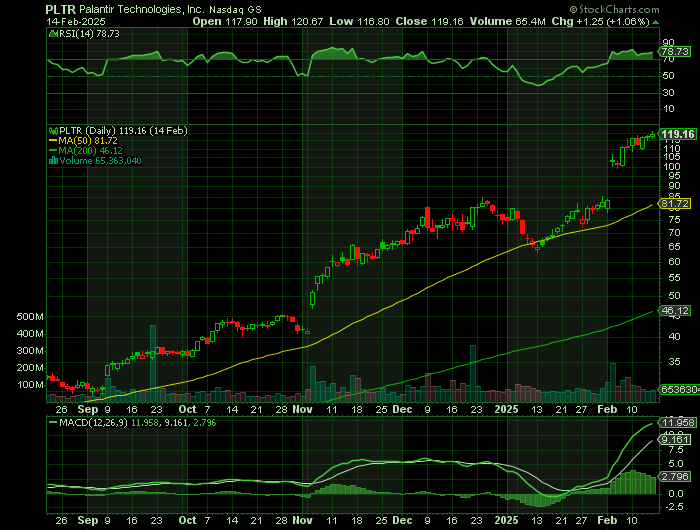Click the RSI 78.73 value tag on the right axis

pyautogui.click(x=675, y=51)
